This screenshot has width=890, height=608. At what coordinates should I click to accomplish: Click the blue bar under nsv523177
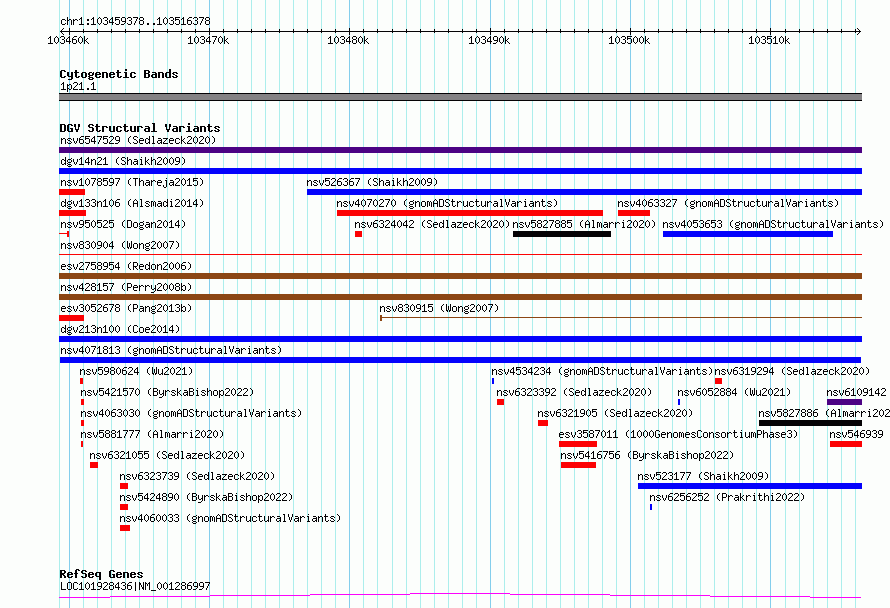click(x=750, y=486)
